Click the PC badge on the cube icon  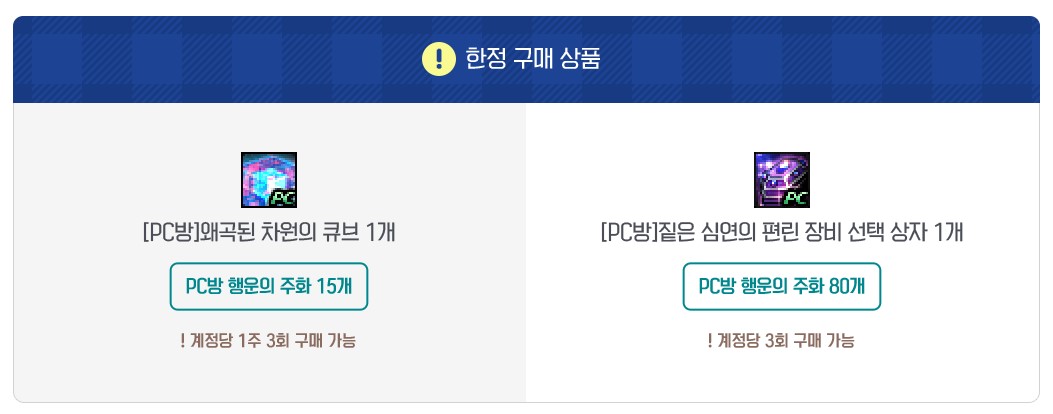click(282, 198)
